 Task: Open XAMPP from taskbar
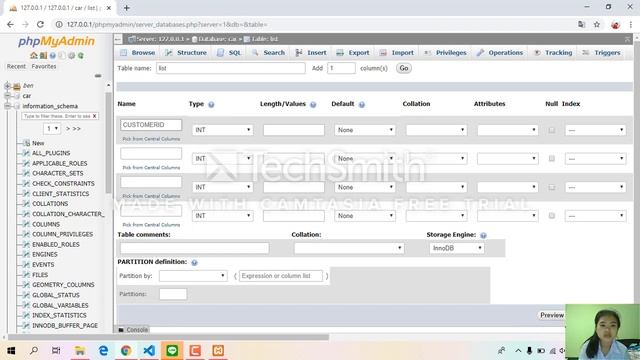218,351
